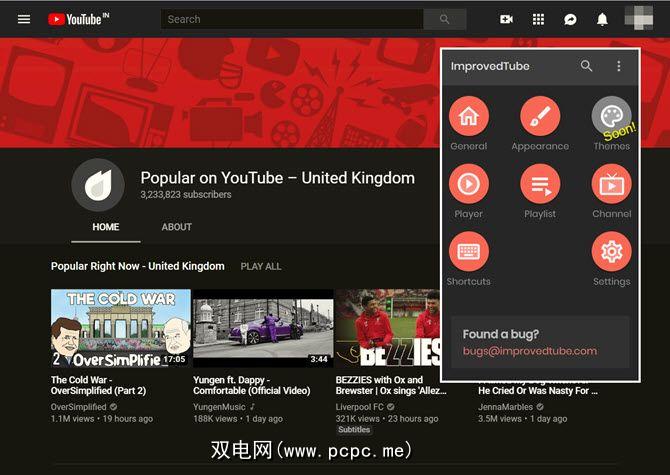Click bugs@improvedtube.com email link

tap(530, 351)
